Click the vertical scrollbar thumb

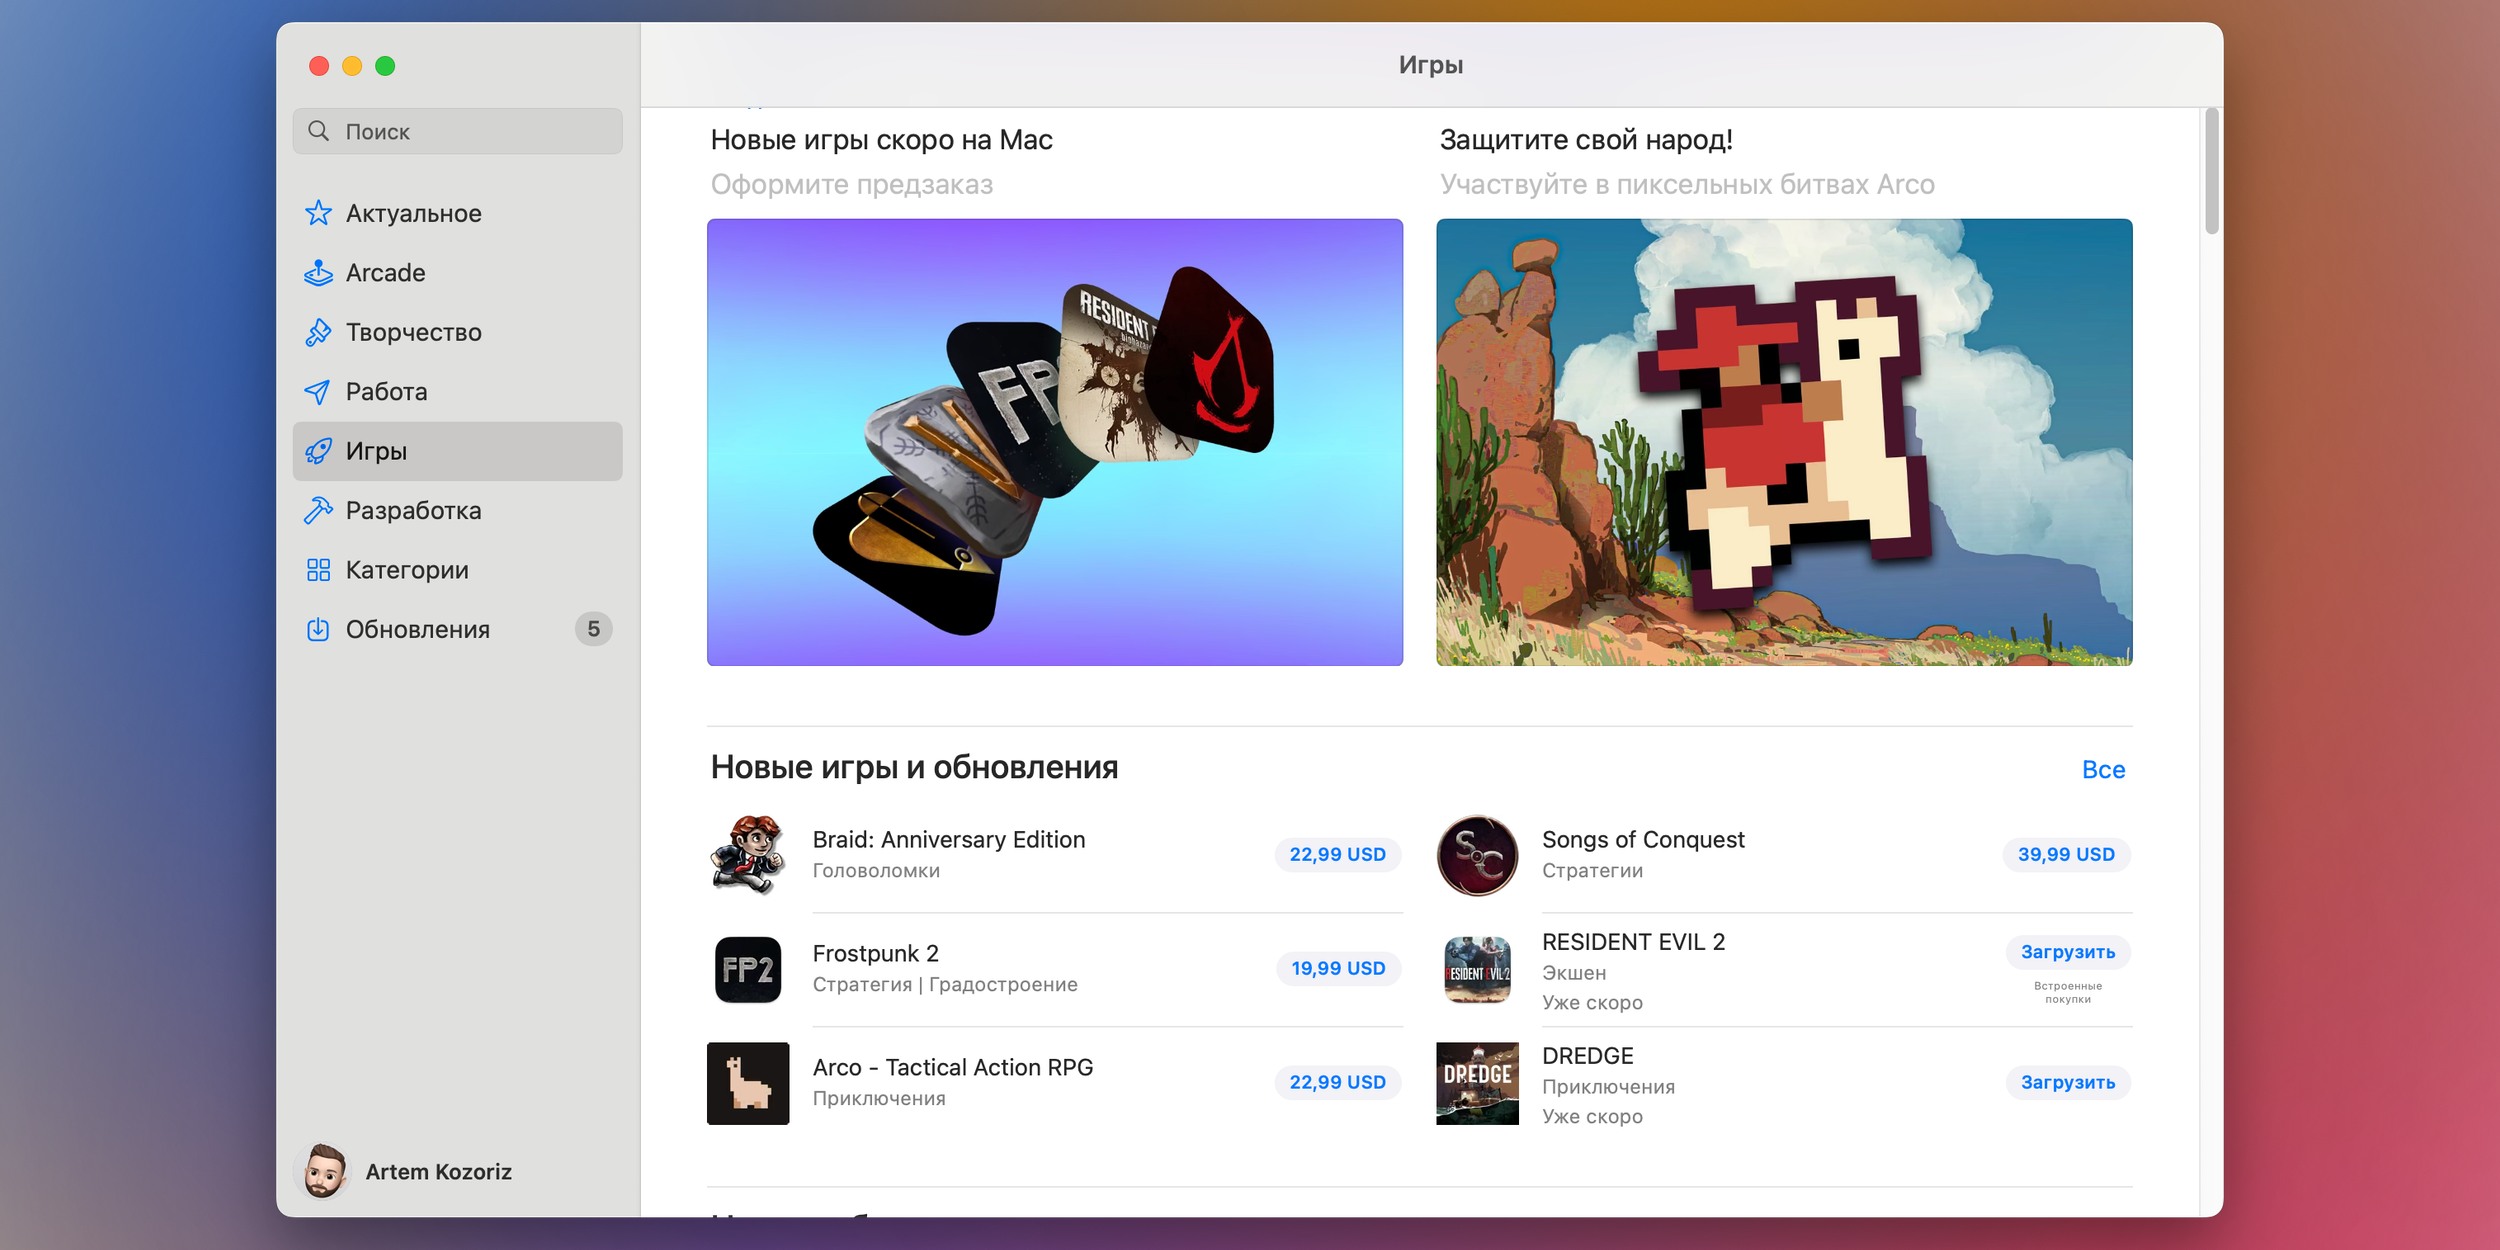2211,171
